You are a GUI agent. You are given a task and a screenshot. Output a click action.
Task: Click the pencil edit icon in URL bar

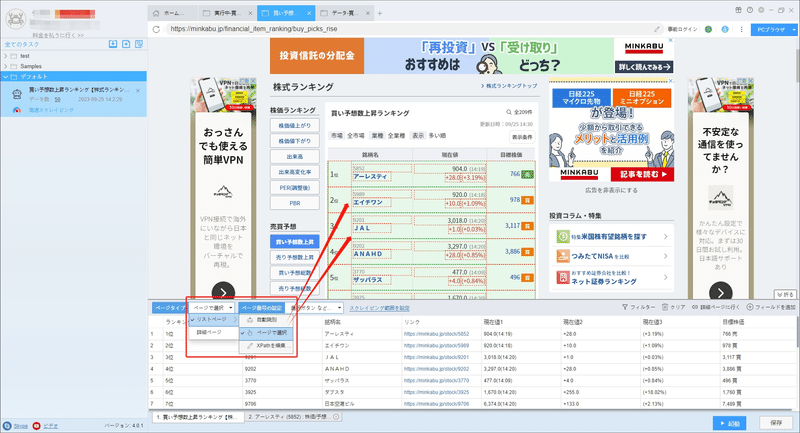pos(657,29)
